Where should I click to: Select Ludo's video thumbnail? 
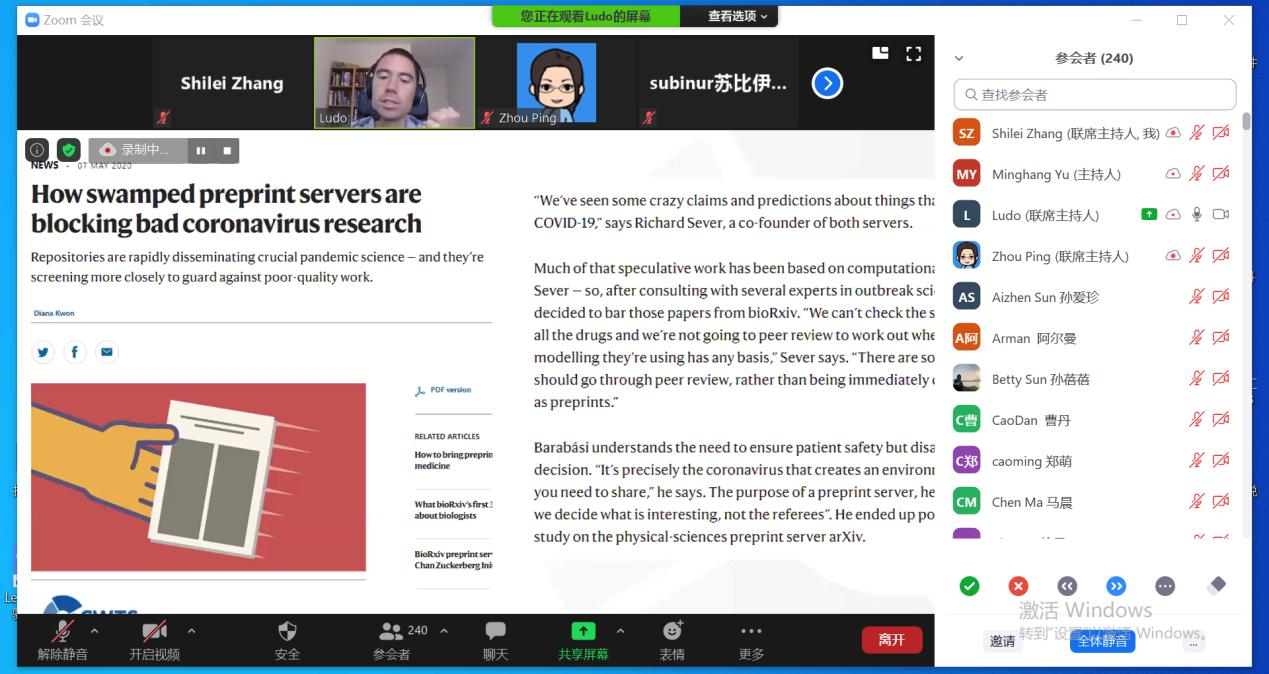(394, 83)
